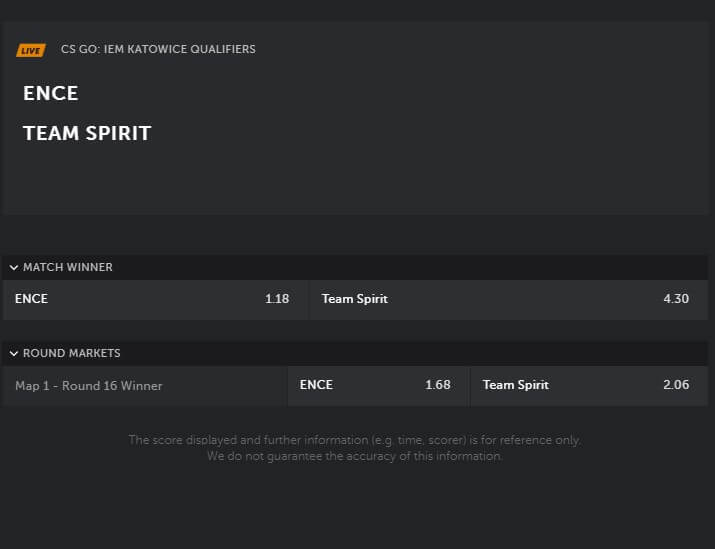Image resolution: width=715 pixels, height=549 pixels.
Task: Pick ENCE for Round 16 winner
Action: coord(378,385)
